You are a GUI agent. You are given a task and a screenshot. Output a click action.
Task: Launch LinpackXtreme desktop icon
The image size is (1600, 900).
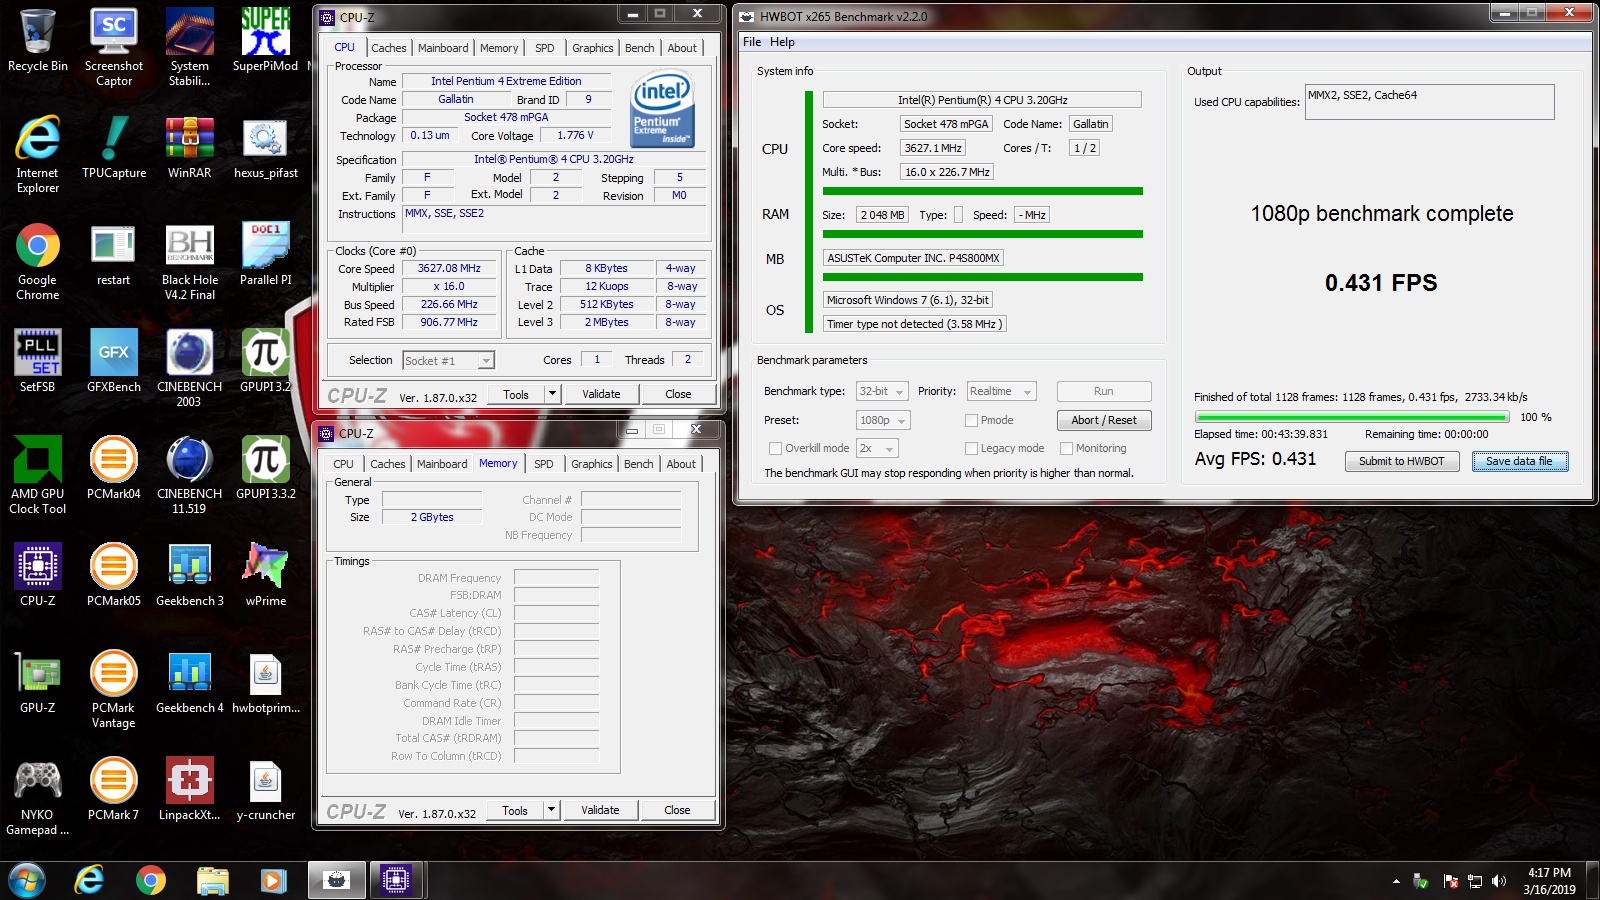click(x=190, y=790)
